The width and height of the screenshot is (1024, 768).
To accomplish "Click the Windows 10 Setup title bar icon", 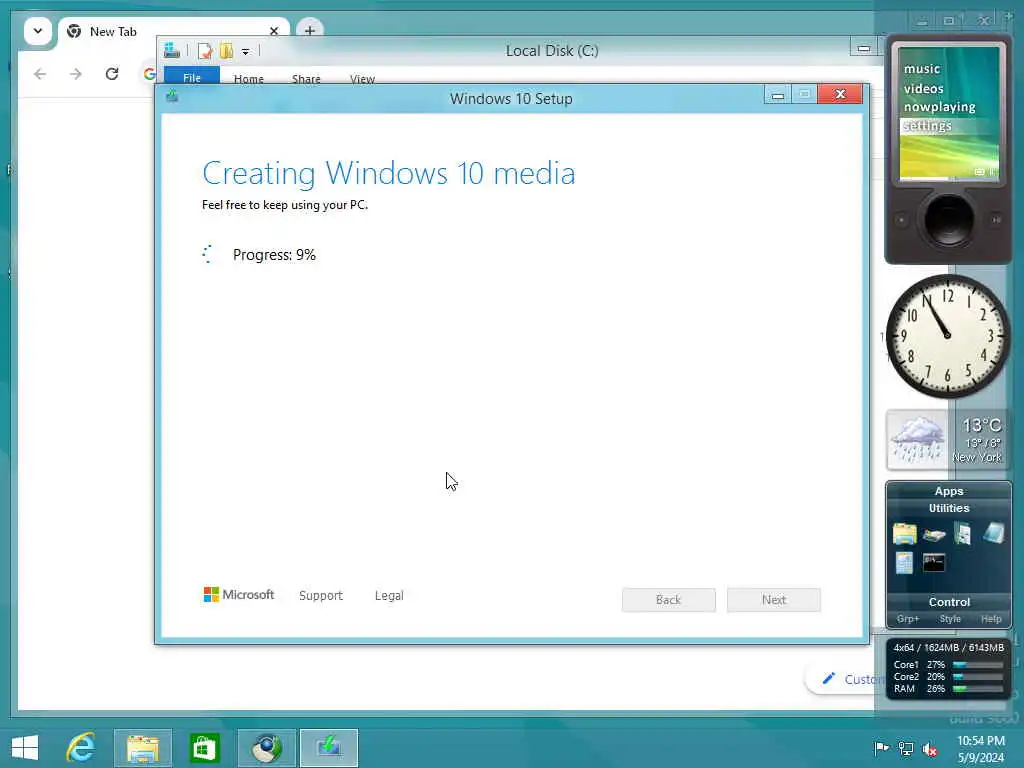I will click(x=172, y=97).
